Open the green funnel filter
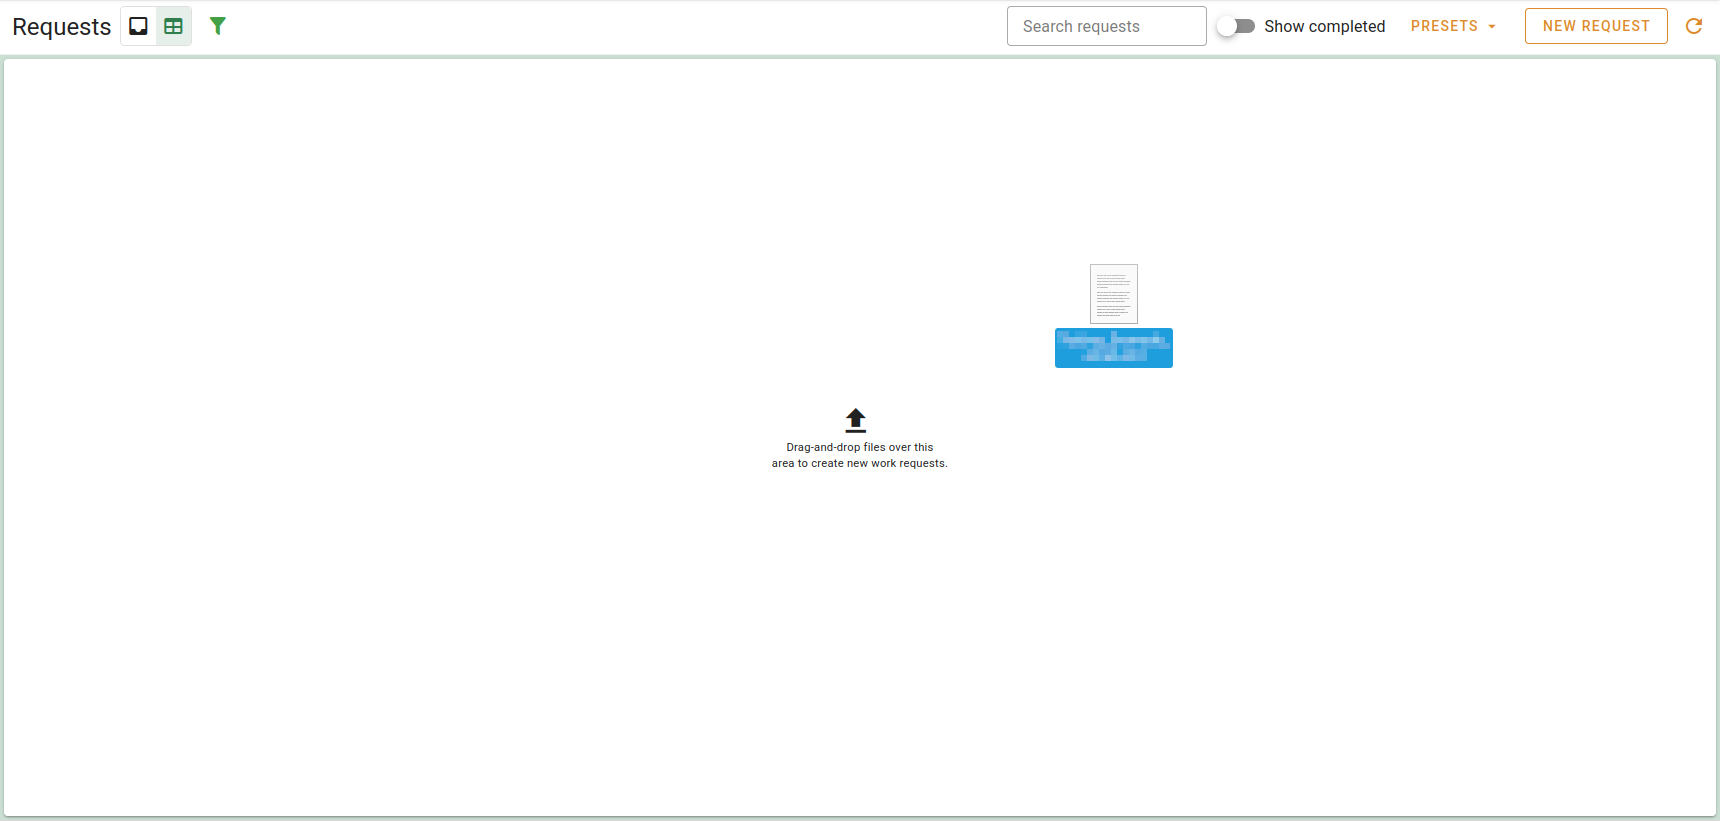 tap(217, 26)
